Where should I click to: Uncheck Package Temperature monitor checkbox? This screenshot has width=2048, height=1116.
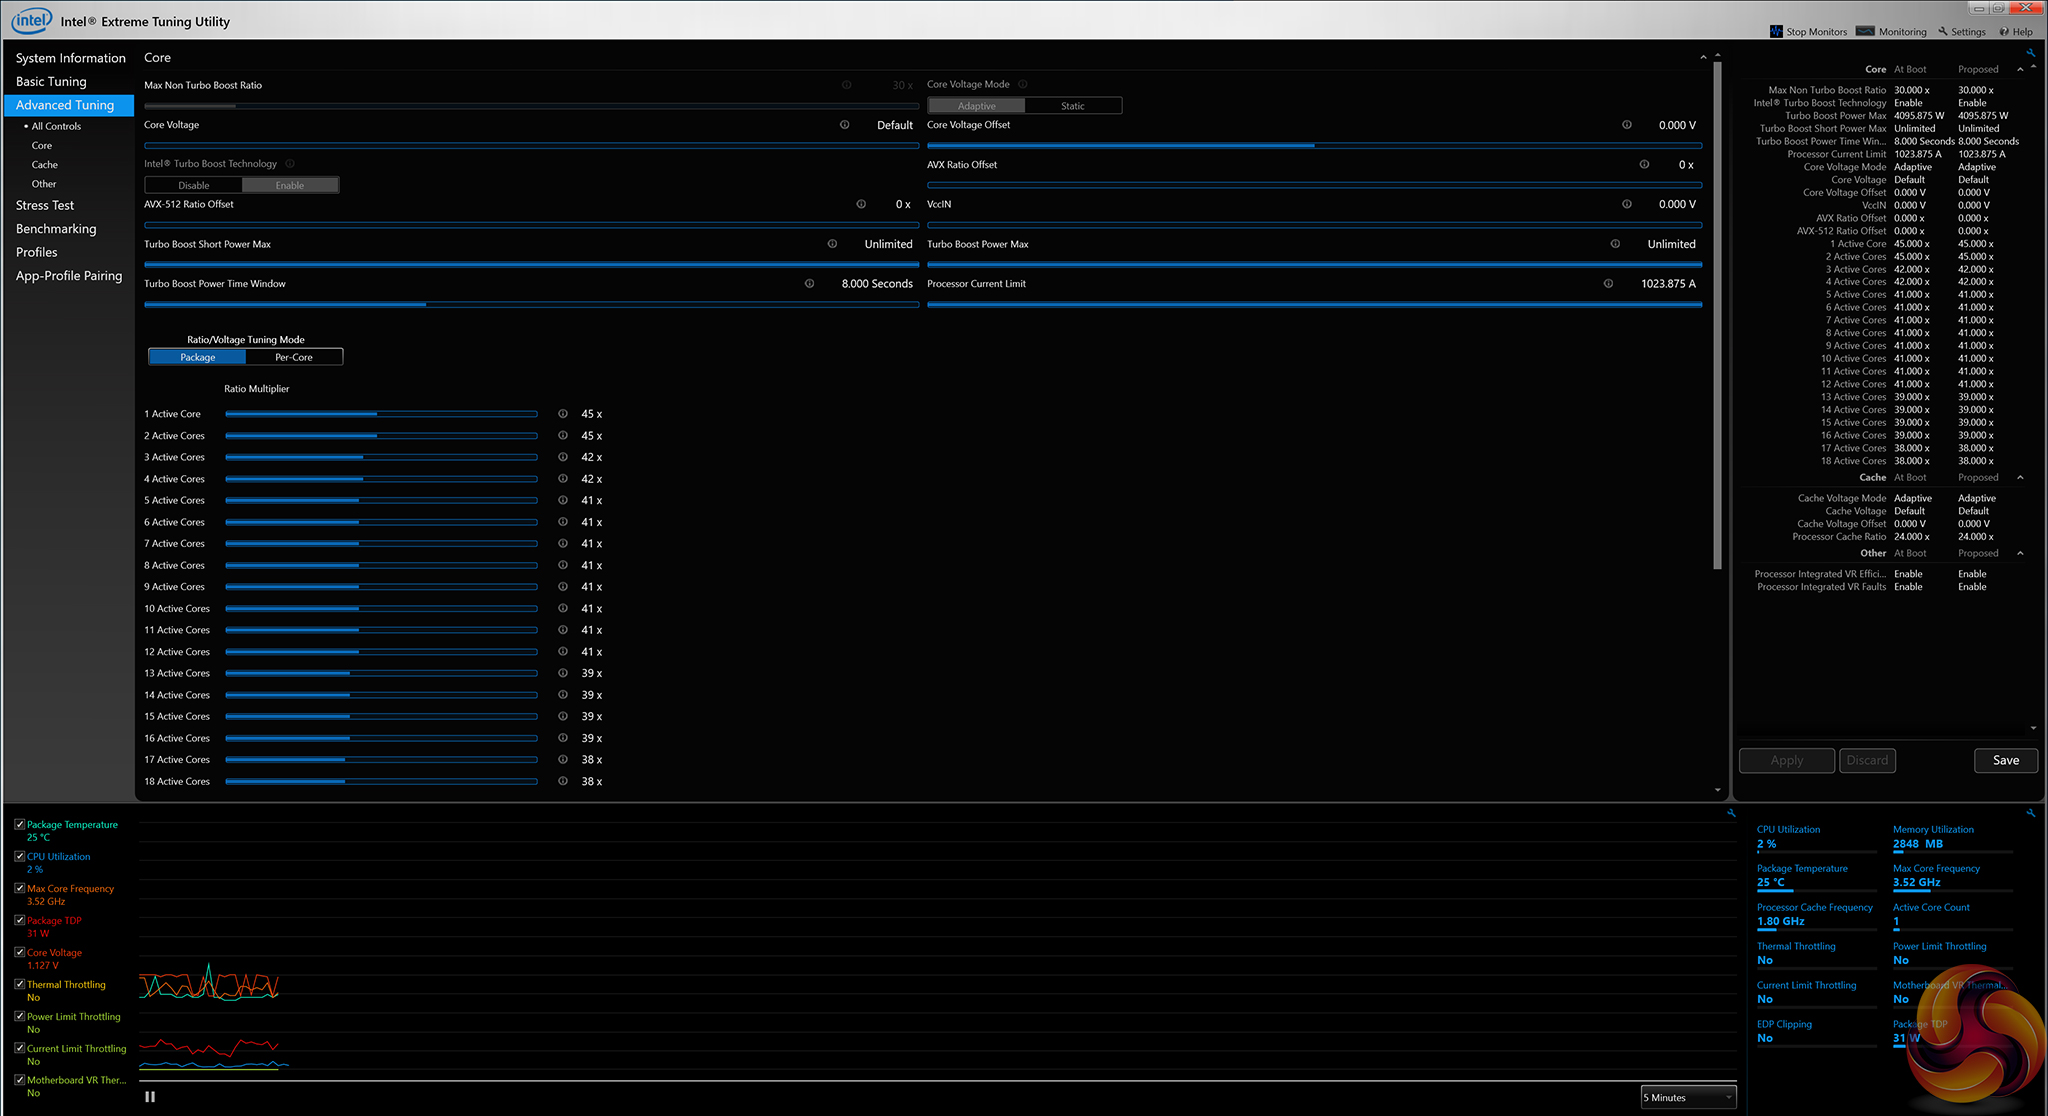point(20,825)
